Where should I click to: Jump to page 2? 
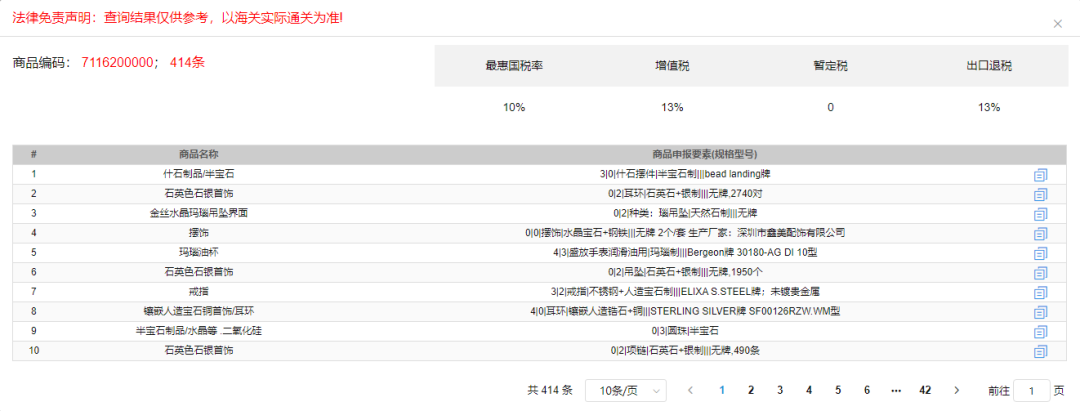[x=751, y=390]
